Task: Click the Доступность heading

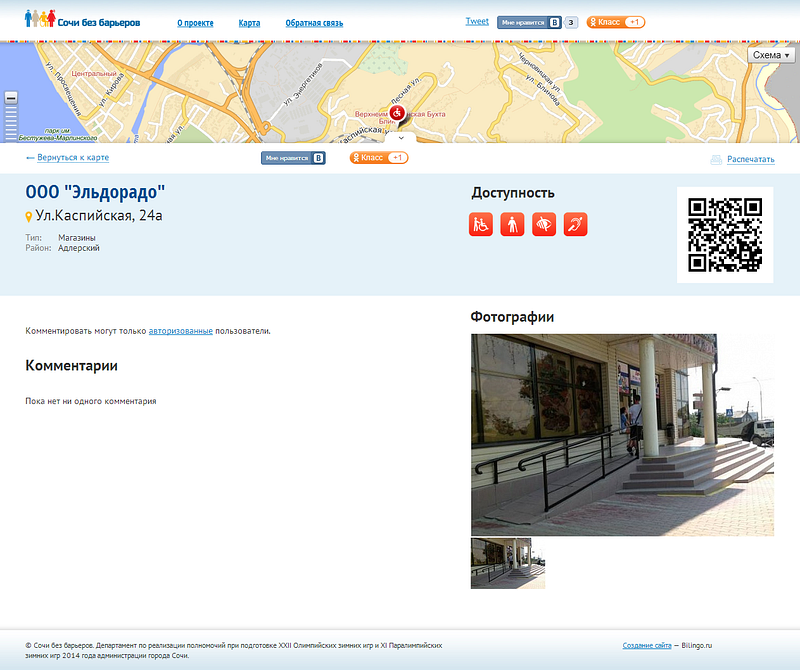Action: (x=513, y=193)
